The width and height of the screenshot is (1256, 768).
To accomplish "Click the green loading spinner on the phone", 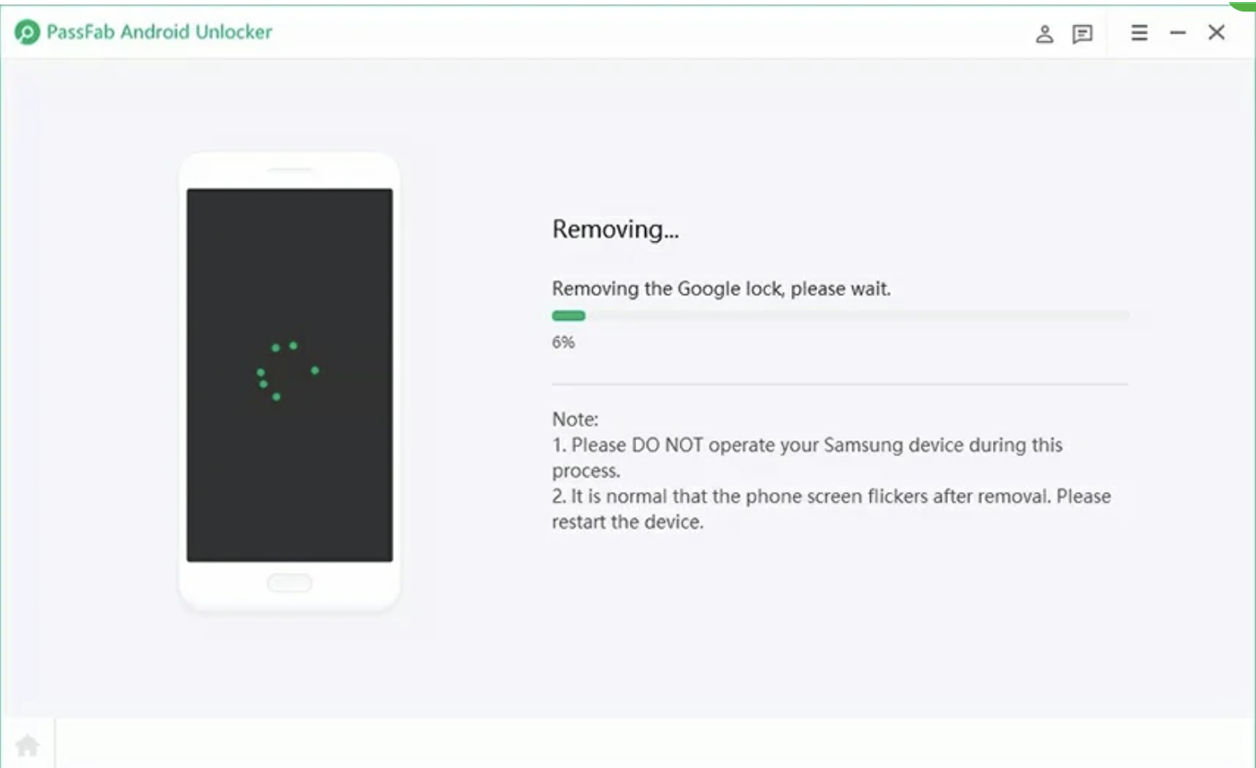I will (x=287, y=371).
